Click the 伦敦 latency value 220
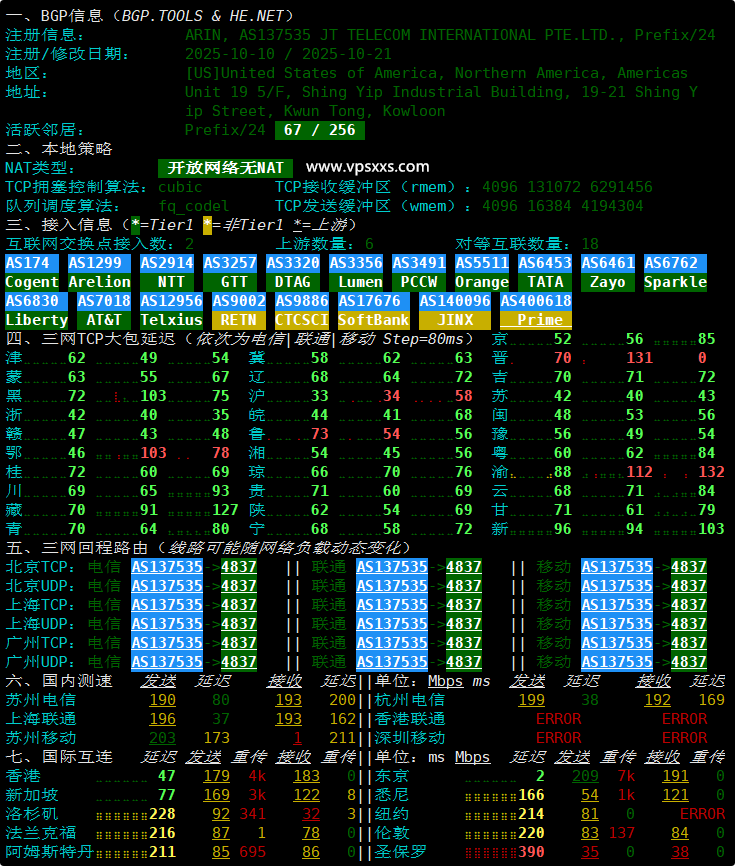Viewport: 735px width, 866px height. click(531, 833)
